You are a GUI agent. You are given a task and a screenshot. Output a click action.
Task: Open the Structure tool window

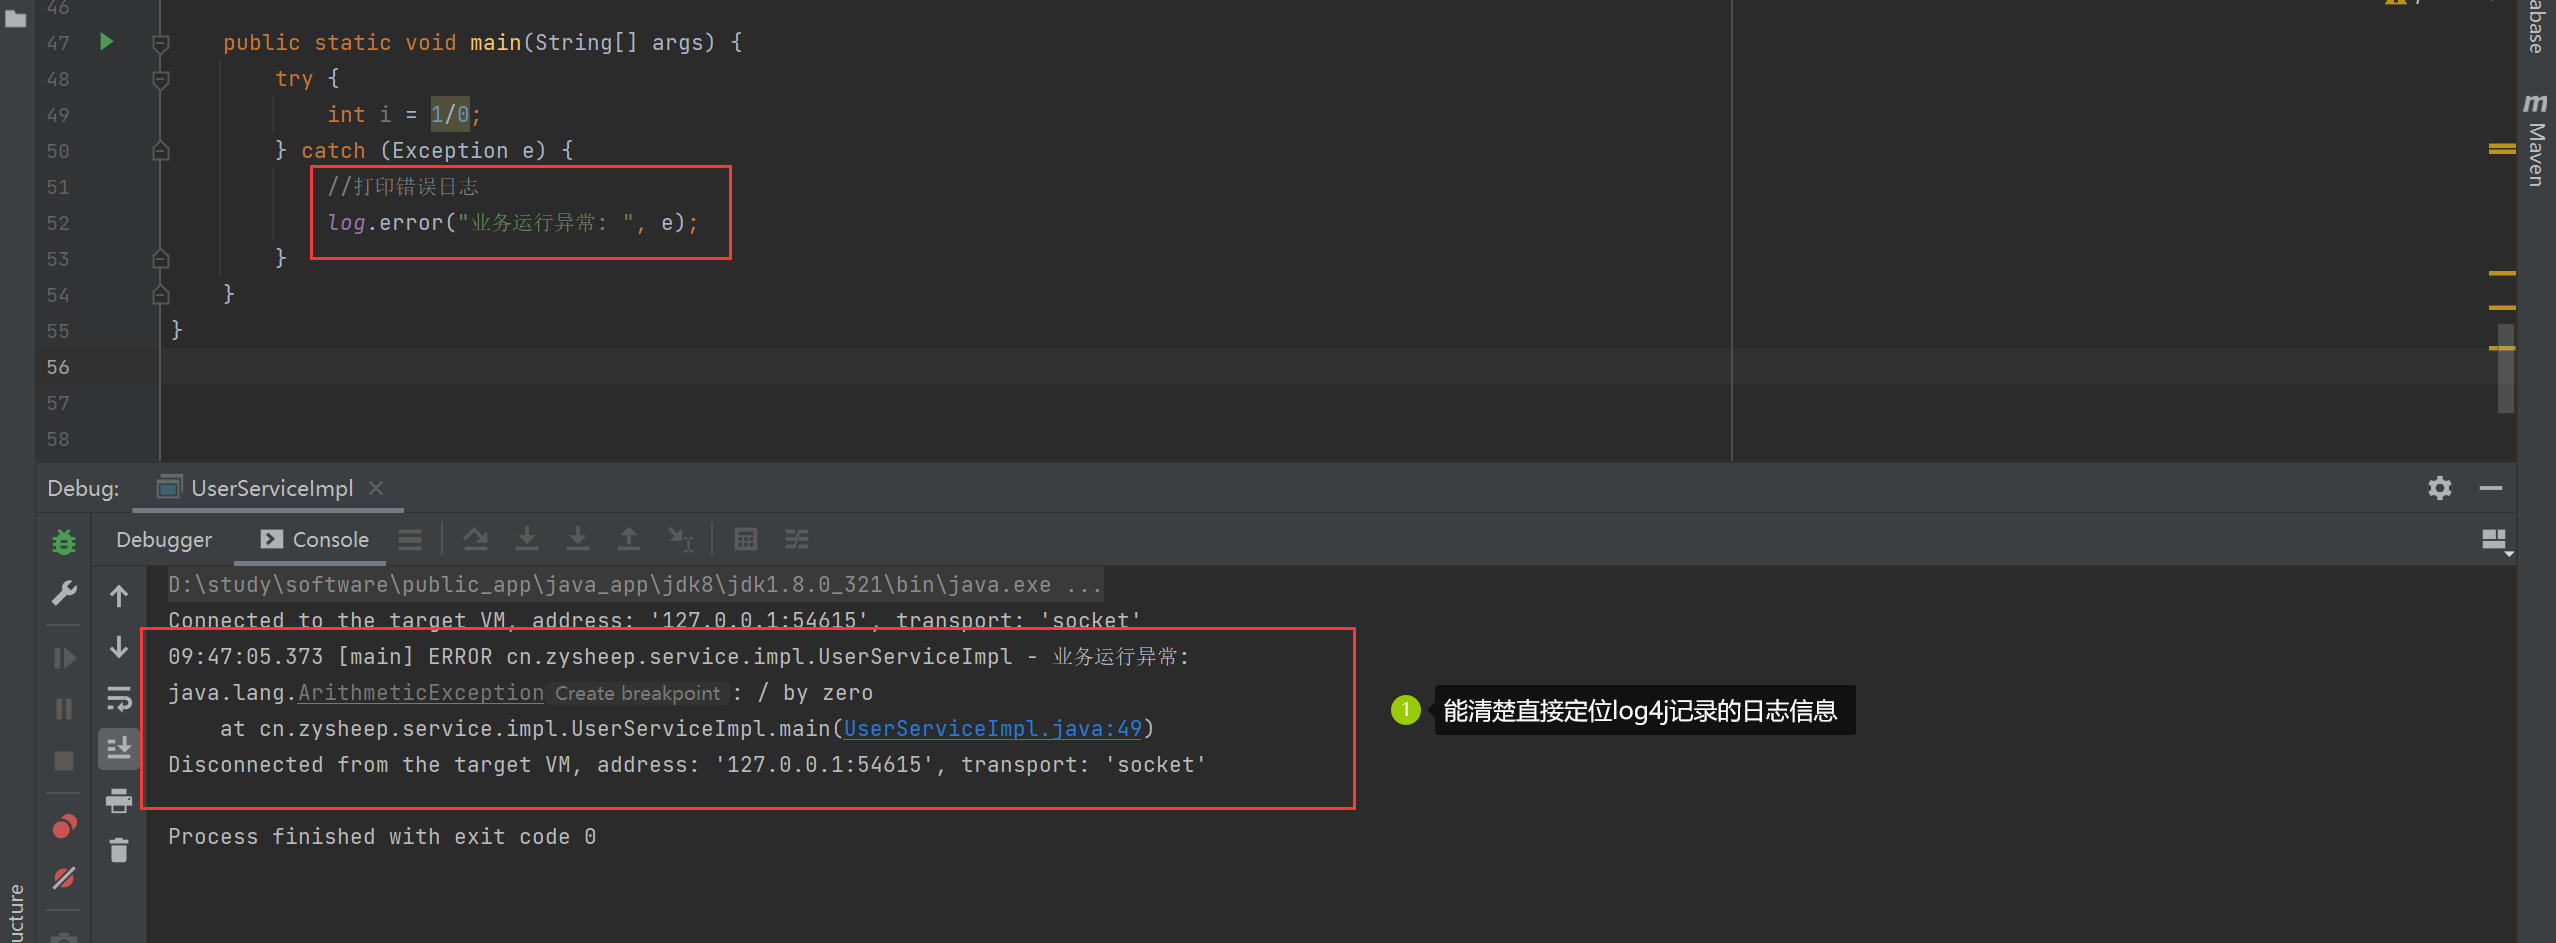(x=16, y=912)
